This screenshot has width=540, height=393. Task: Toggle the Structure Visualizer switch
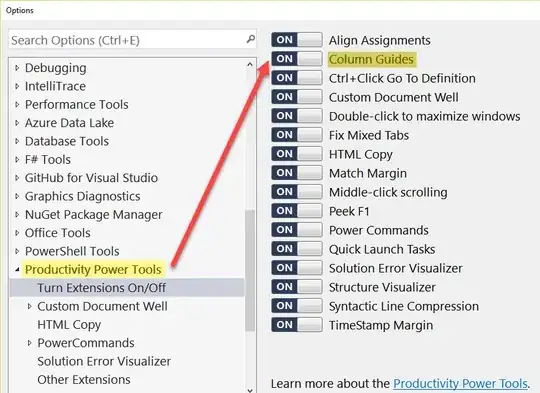pos(297,287)
